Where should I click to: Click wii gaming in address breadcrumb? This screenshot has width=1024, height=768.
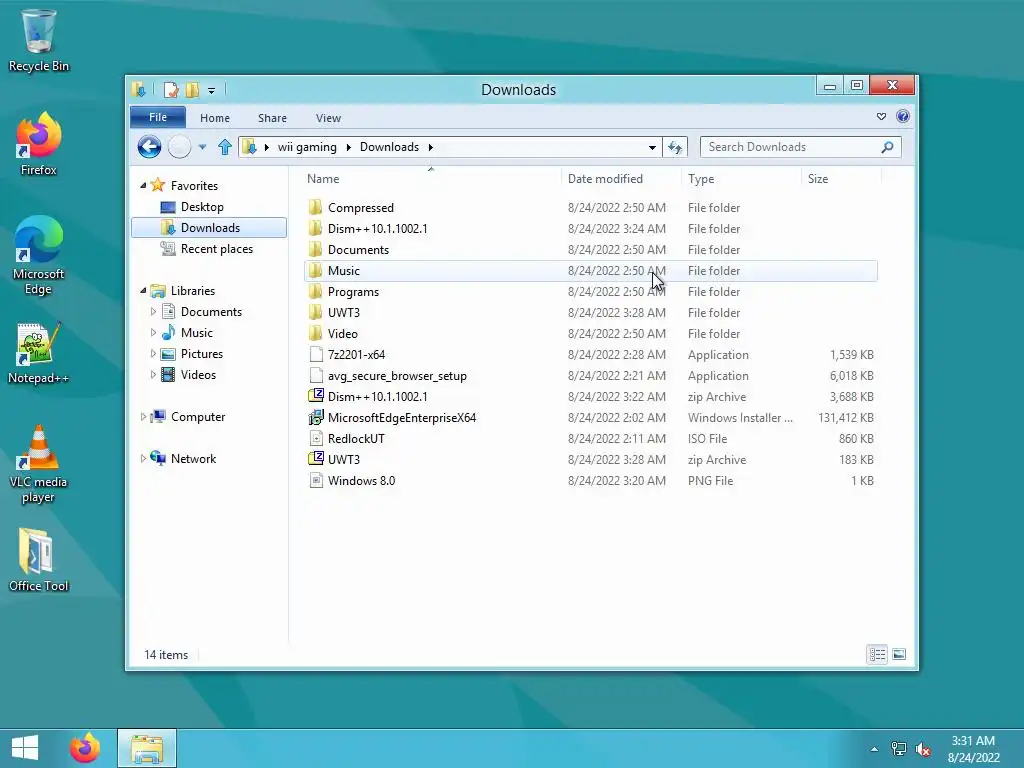coord(307,147)
